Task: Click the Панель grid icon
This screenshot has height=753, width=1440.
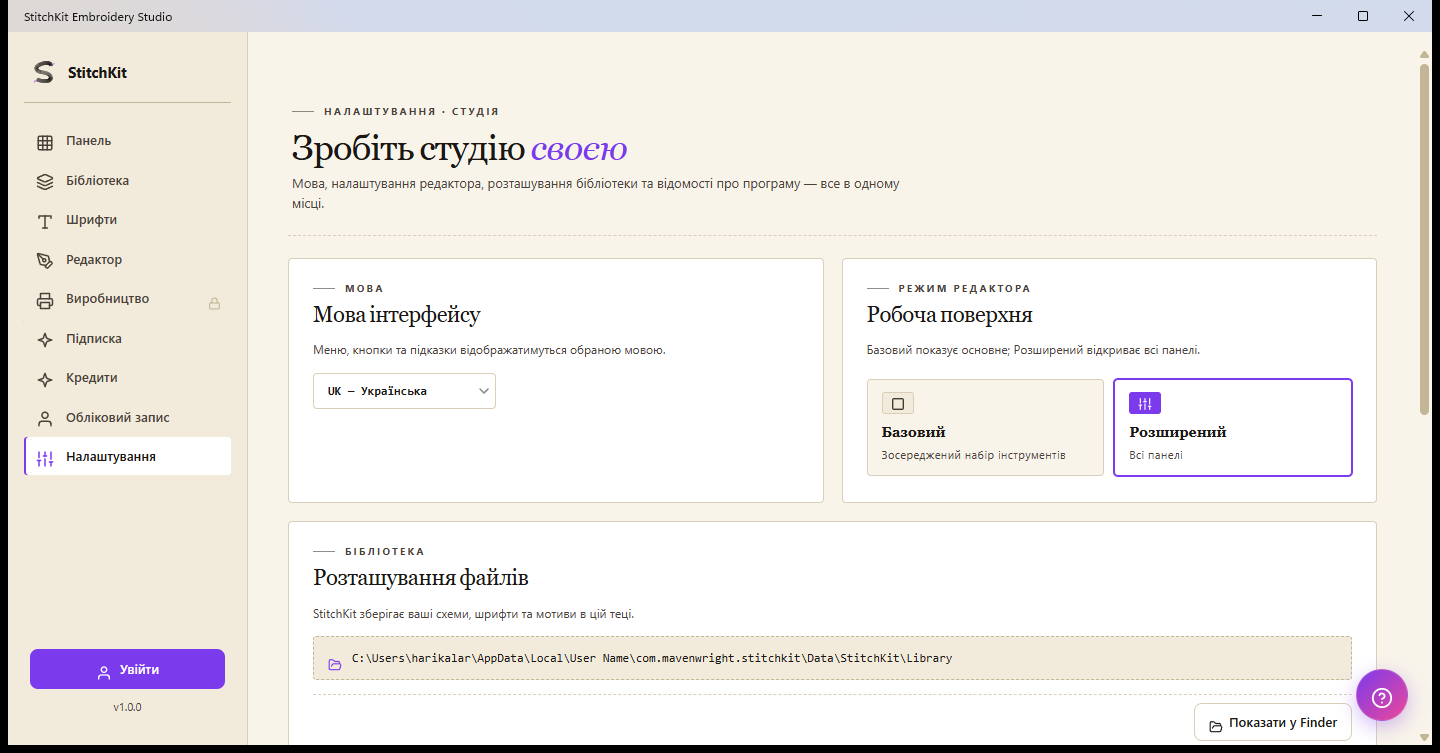Action: 45,142
